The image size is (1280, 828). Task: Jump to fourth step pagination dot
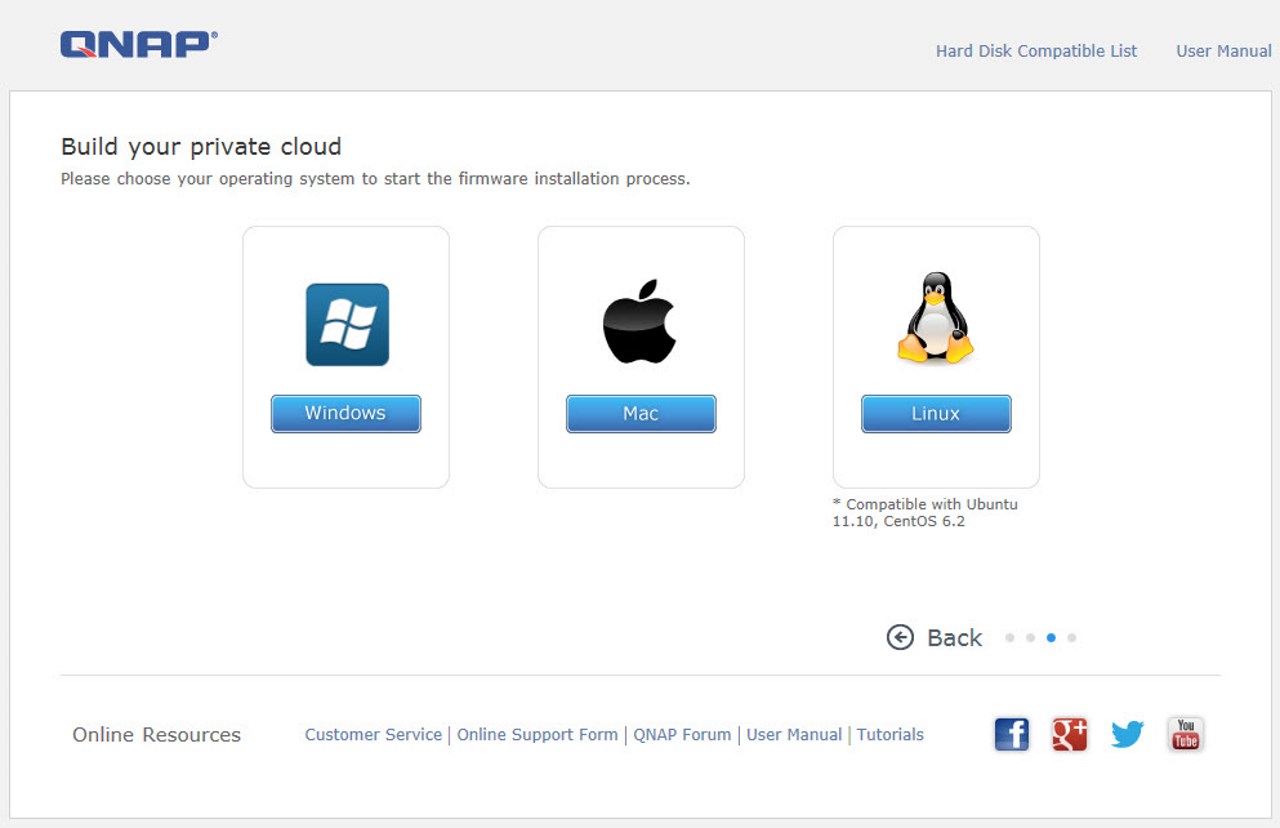point(1072,638)
